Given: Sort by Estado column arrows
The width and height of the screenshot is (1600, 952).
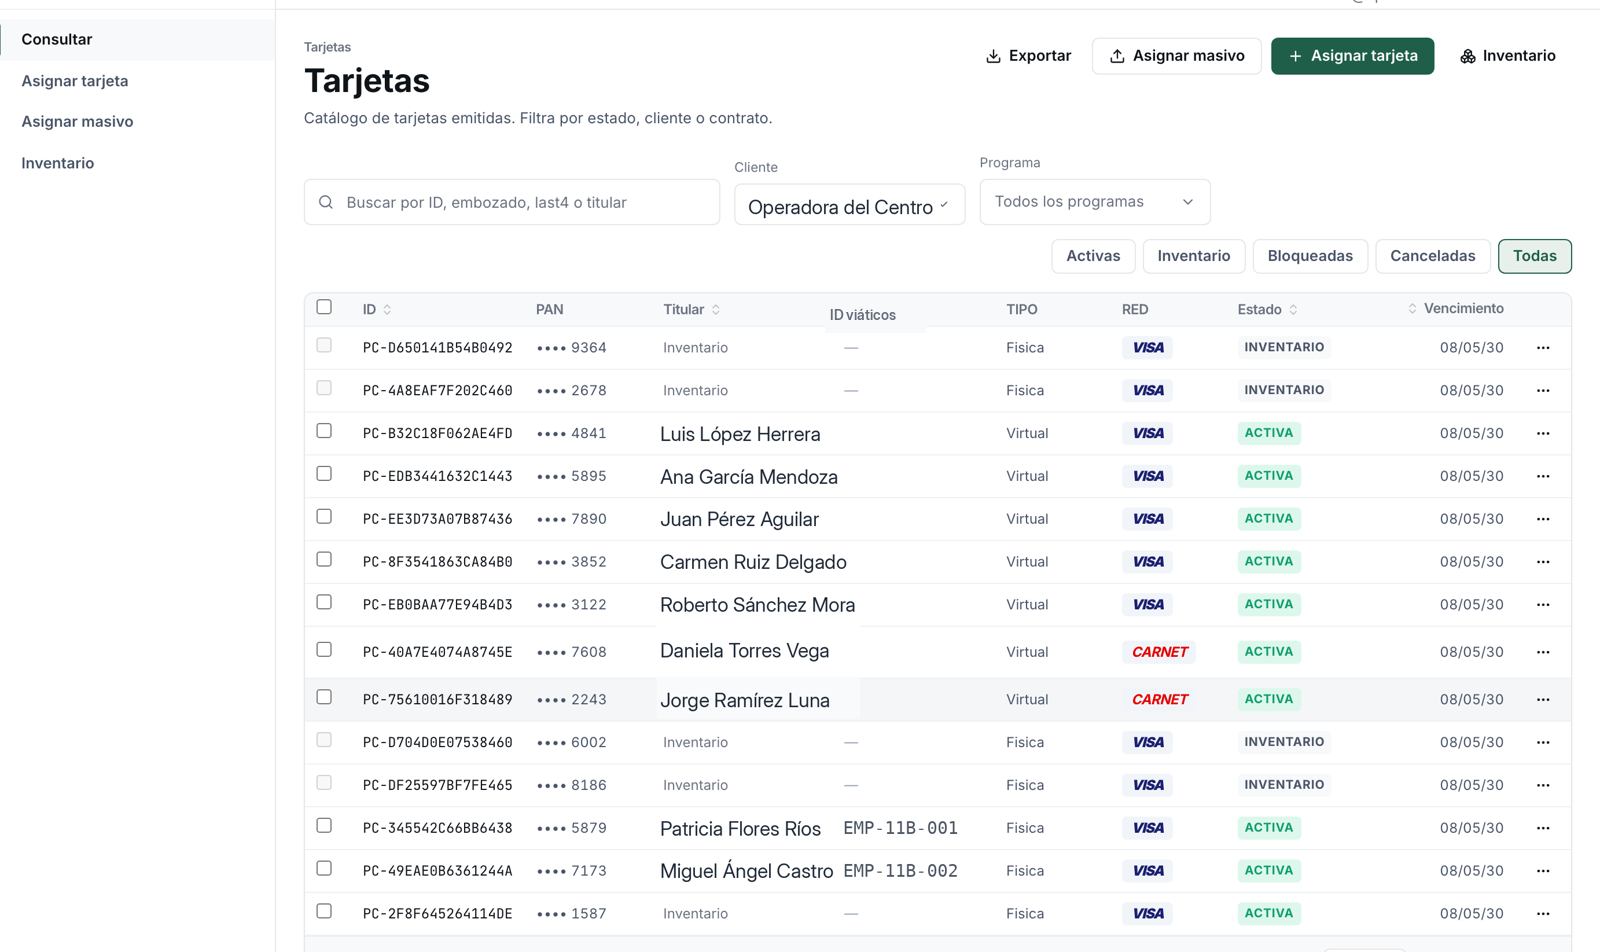Looking at the screenshot, I should pyautogui.click(x=1293, y=310).
